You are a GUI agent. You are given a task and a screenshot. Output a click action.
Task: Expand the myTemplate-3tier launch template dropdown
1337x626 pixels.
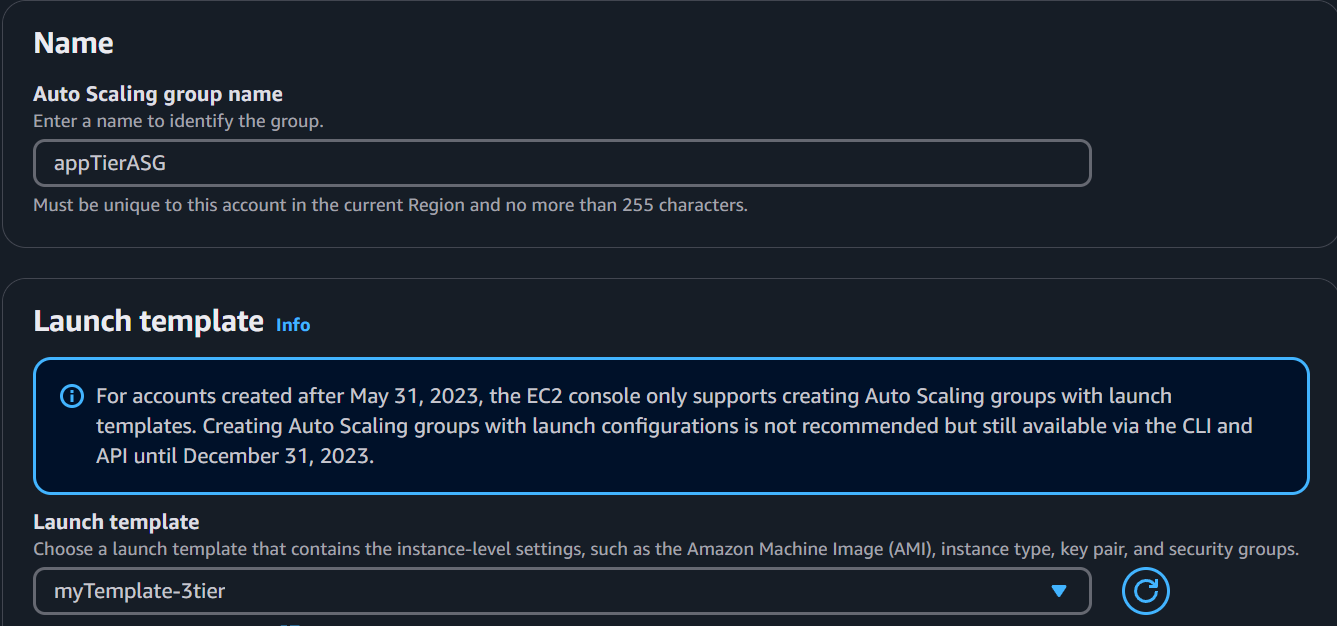click(562, 591)
